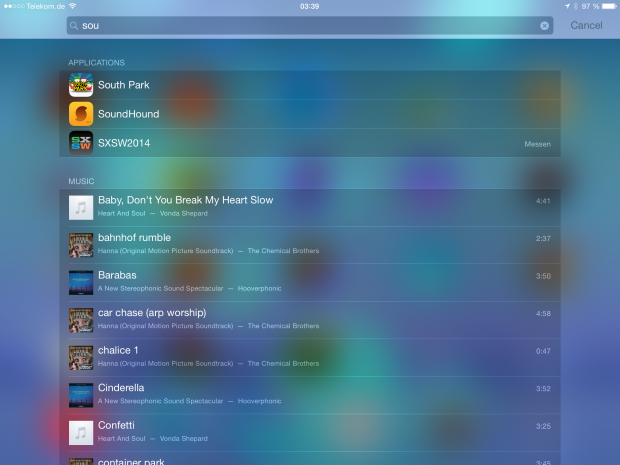Launch SoundHound via its orange icon
This screenshot has width=620, height=465.
pos(81,114)
